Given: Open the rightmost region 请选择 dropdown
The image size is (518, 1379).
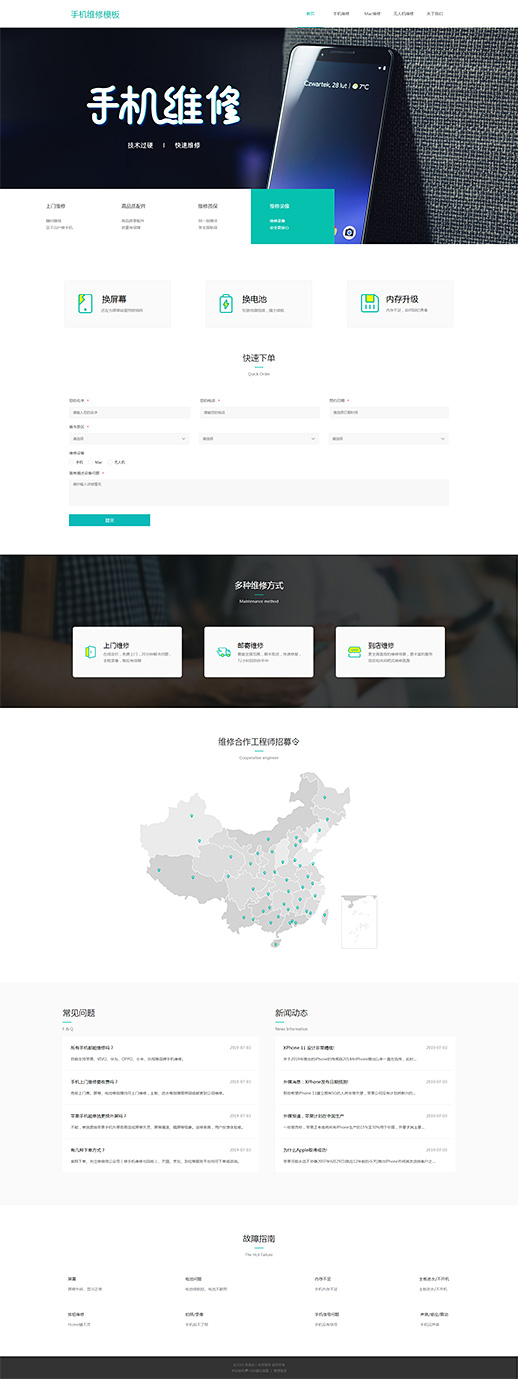Looking at the screenshot, I should point(388,438).
